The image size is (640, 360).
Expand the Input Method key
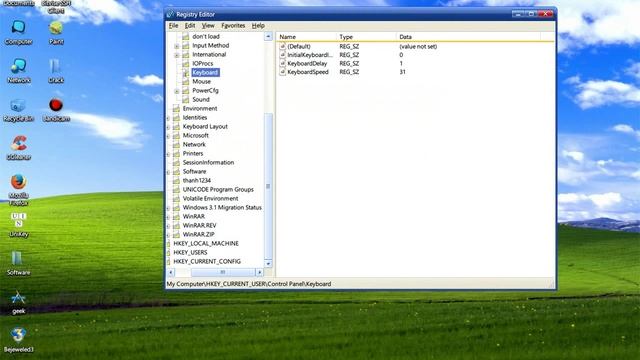[177, 46]
